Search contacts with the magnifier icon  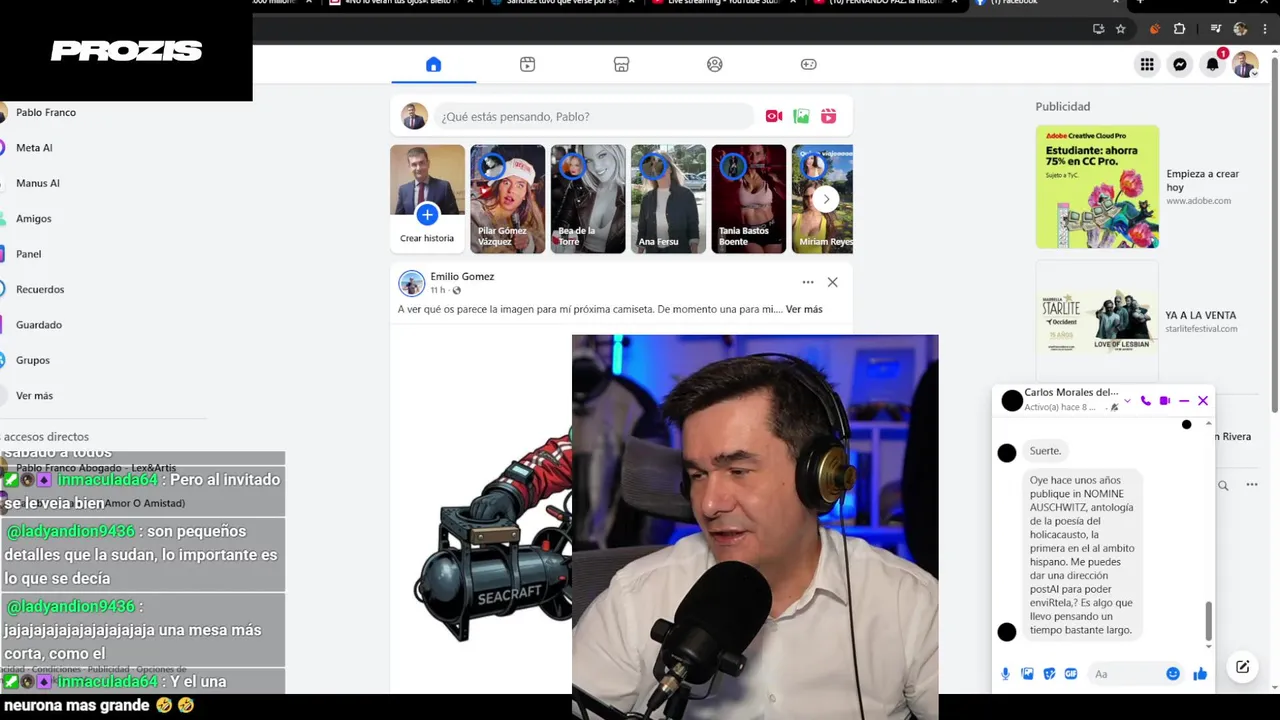1223,486
